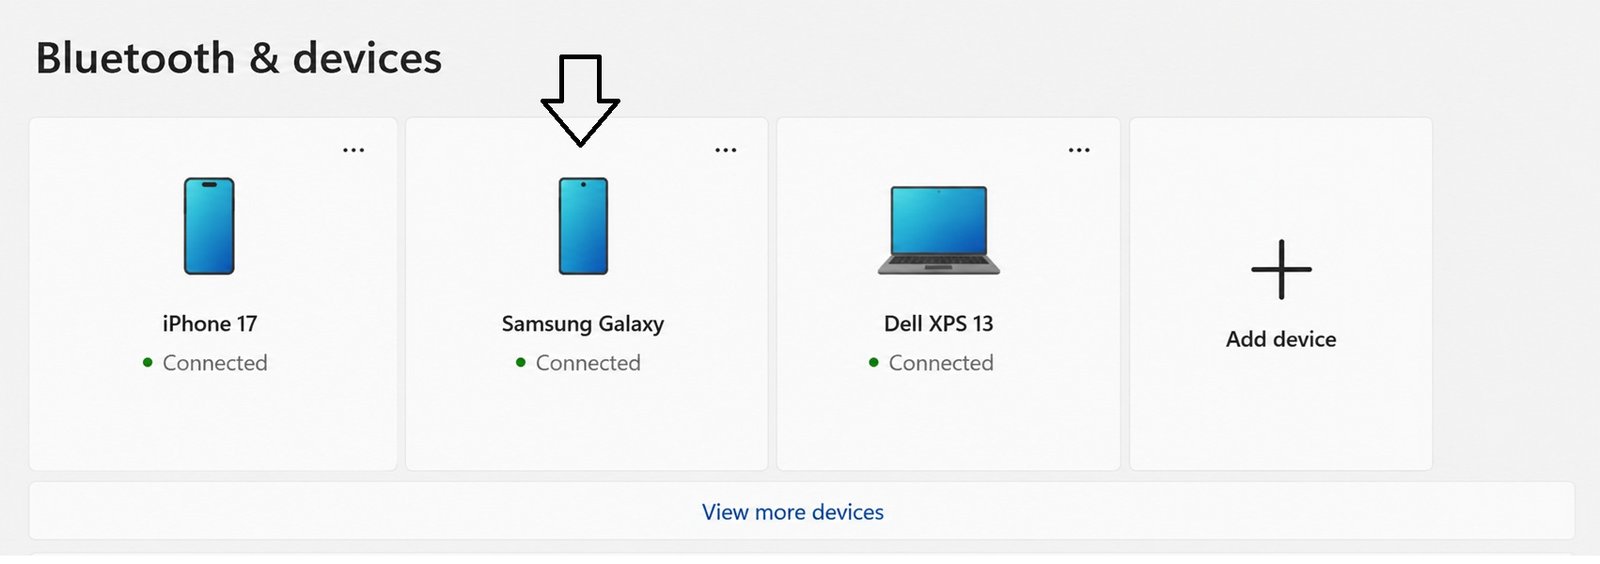Click the downward arrow annotation above Samsung Galaxy

click(x=580, y=100)
